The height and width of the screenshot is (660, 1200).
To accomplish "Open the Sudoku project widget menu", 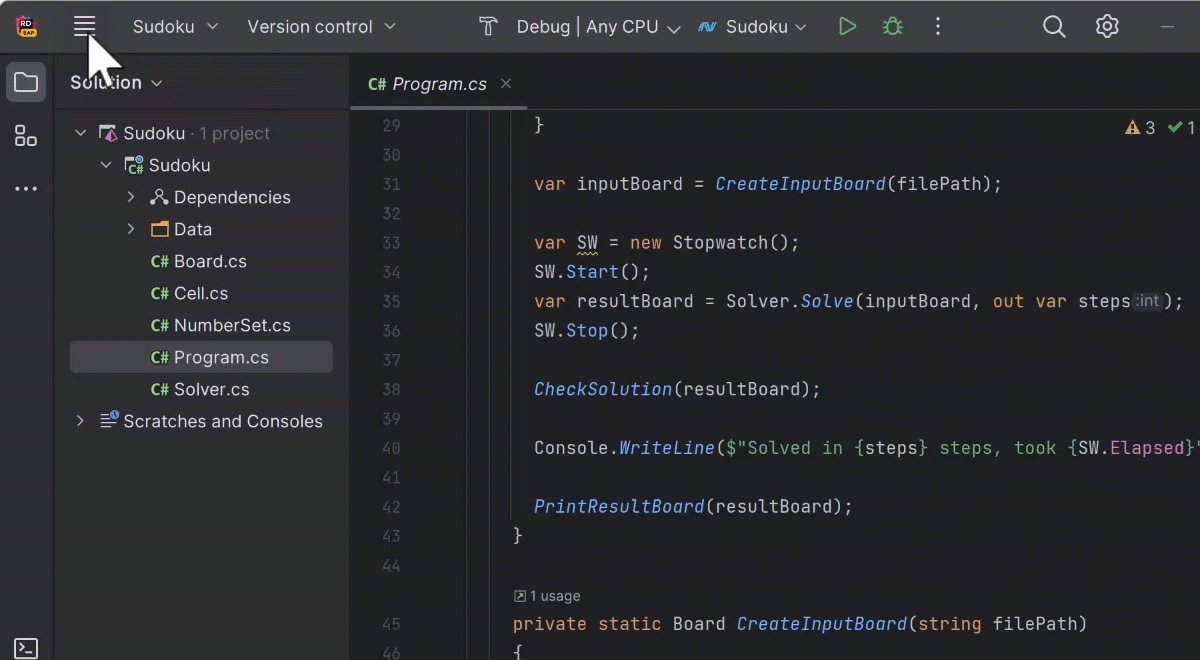I will point(174,27).
